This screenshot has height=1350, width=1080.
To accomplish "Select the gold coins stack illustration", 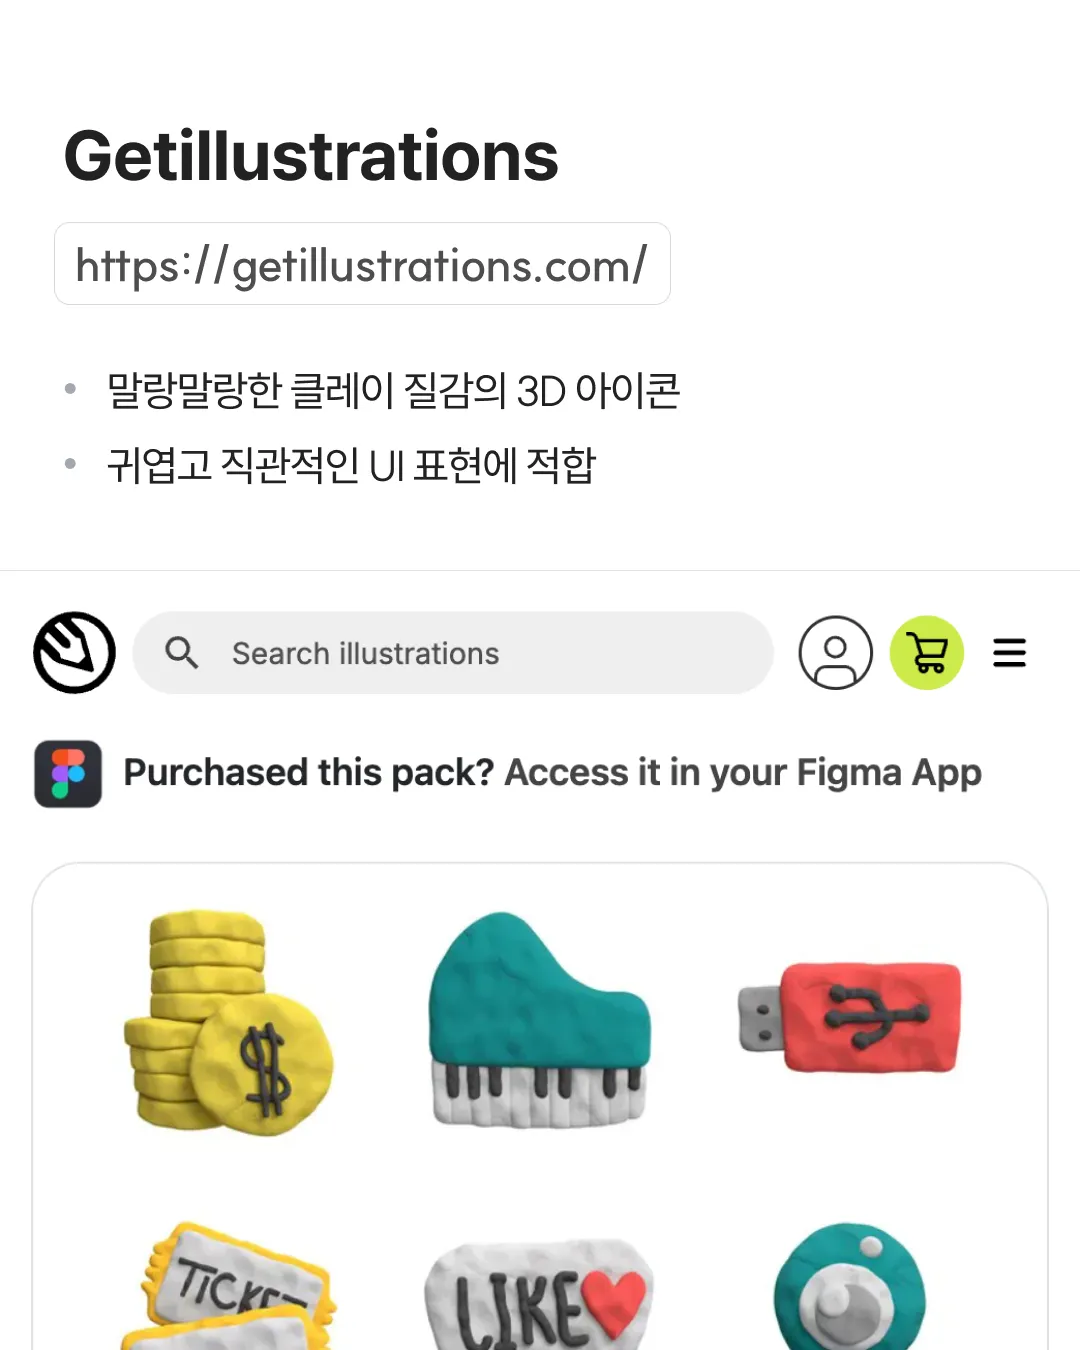I will [228, 1023].
